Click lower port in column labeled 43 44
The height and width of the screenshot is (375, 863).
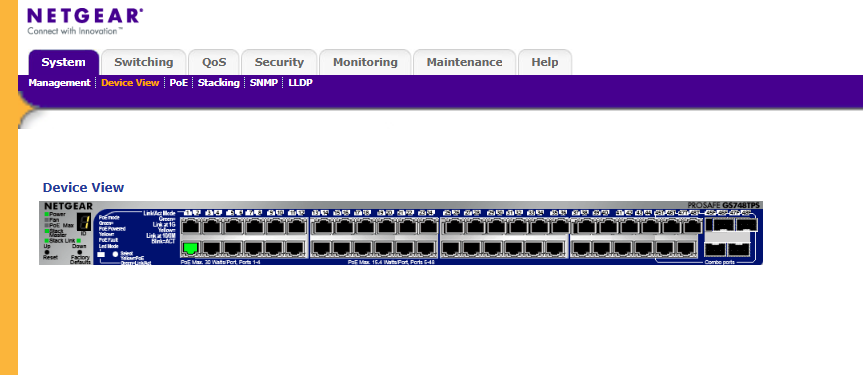pyautogui.click(x=644, y=248)
